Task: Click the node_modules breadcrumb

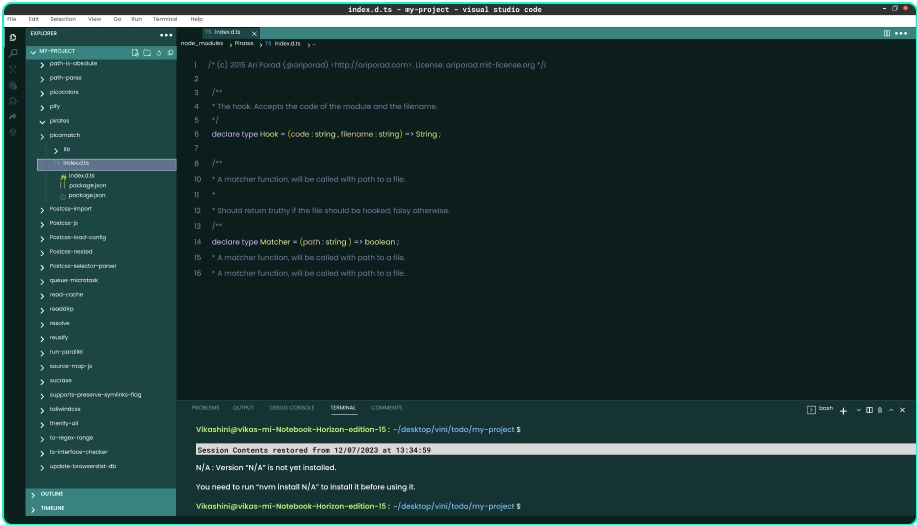Action: 202,44
